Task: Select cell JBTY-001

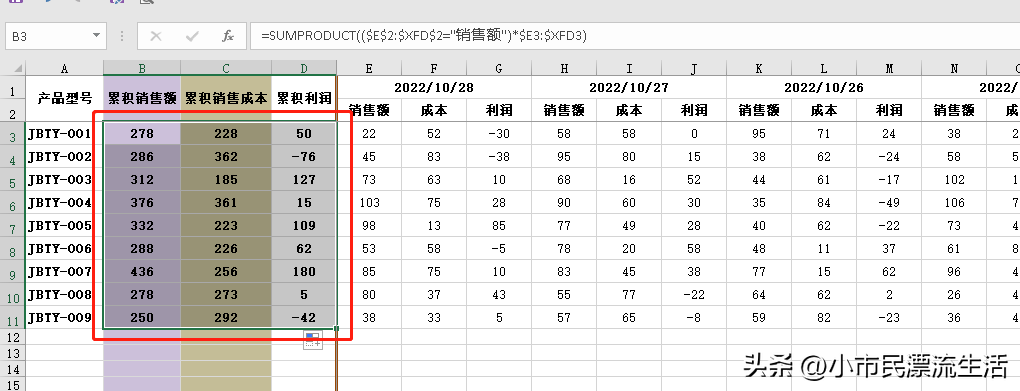Action: pyautogui.click(x=64, y=134)
